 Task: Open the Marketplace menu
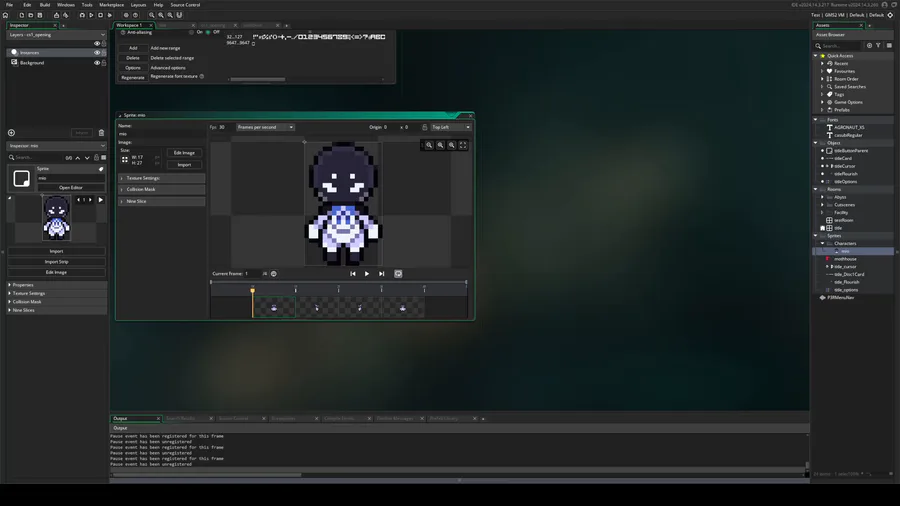pyautogui.click(x=111, y=5)
